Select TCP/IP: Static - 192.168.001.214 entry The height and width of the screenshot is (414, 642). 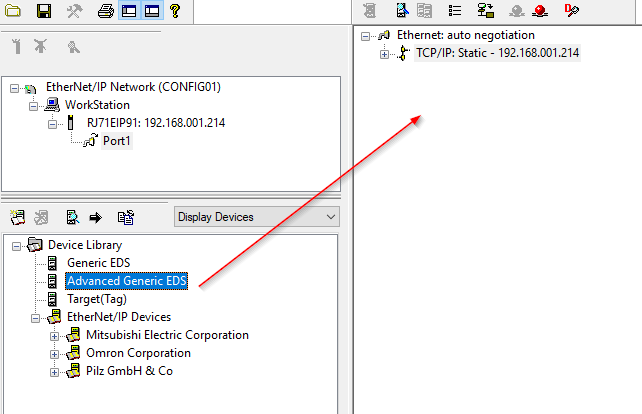(497, 53)
